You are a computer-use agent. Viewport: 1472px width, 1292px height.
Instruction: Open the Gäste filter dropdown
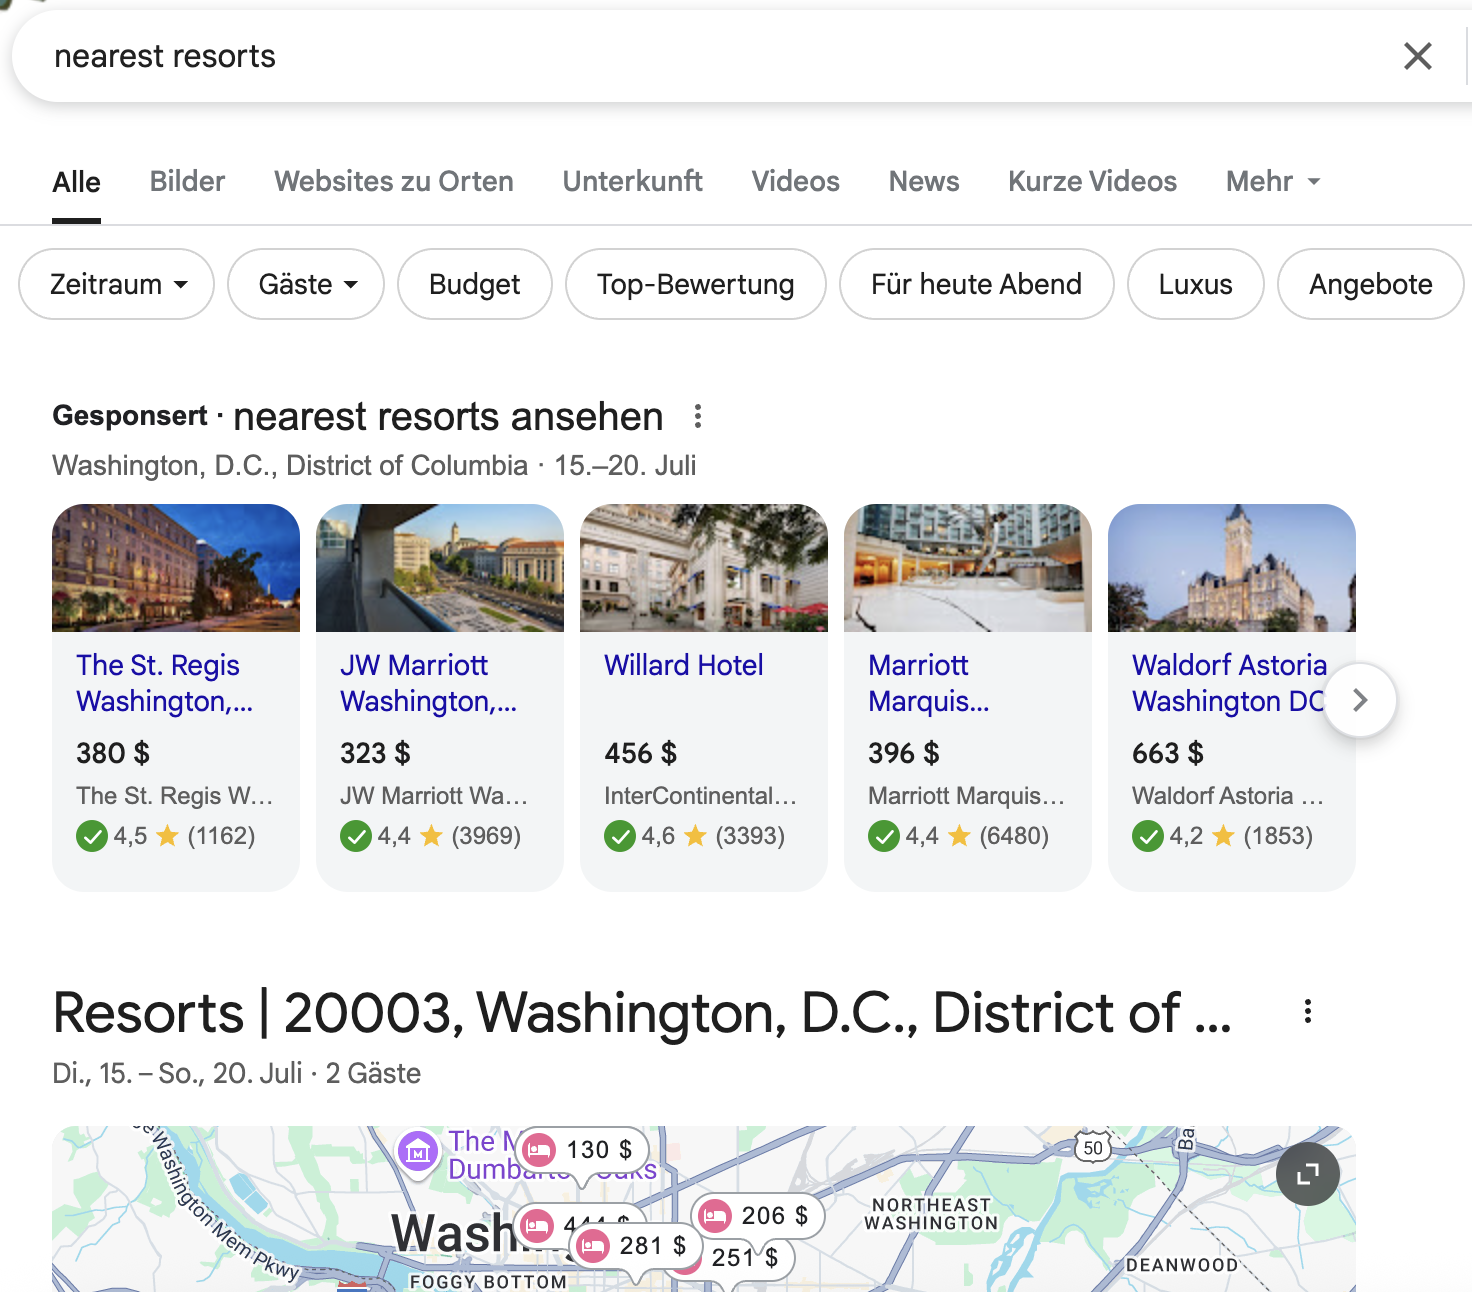pyautogui.click(x=306, y=284)
